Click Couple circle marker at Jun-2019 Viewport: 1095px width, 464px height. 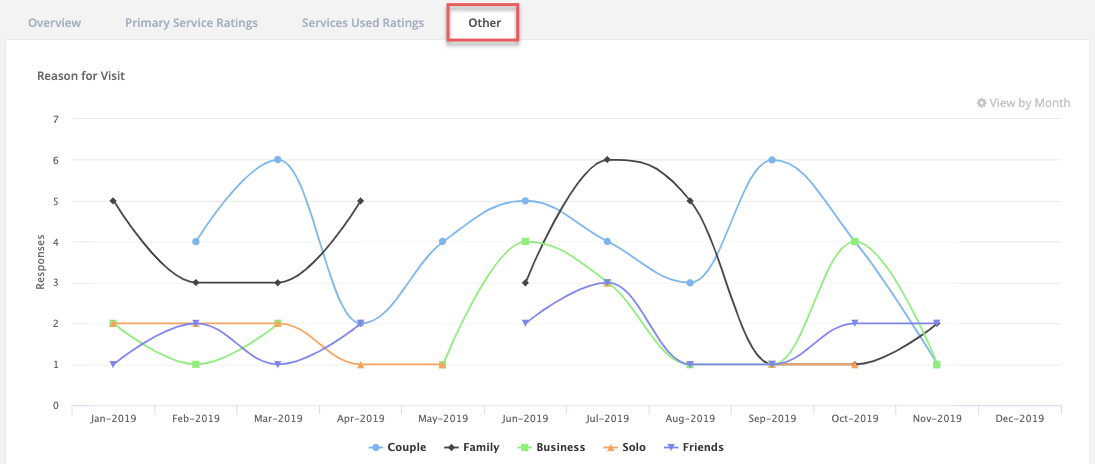pyautogui.click(x=525, y=201)
